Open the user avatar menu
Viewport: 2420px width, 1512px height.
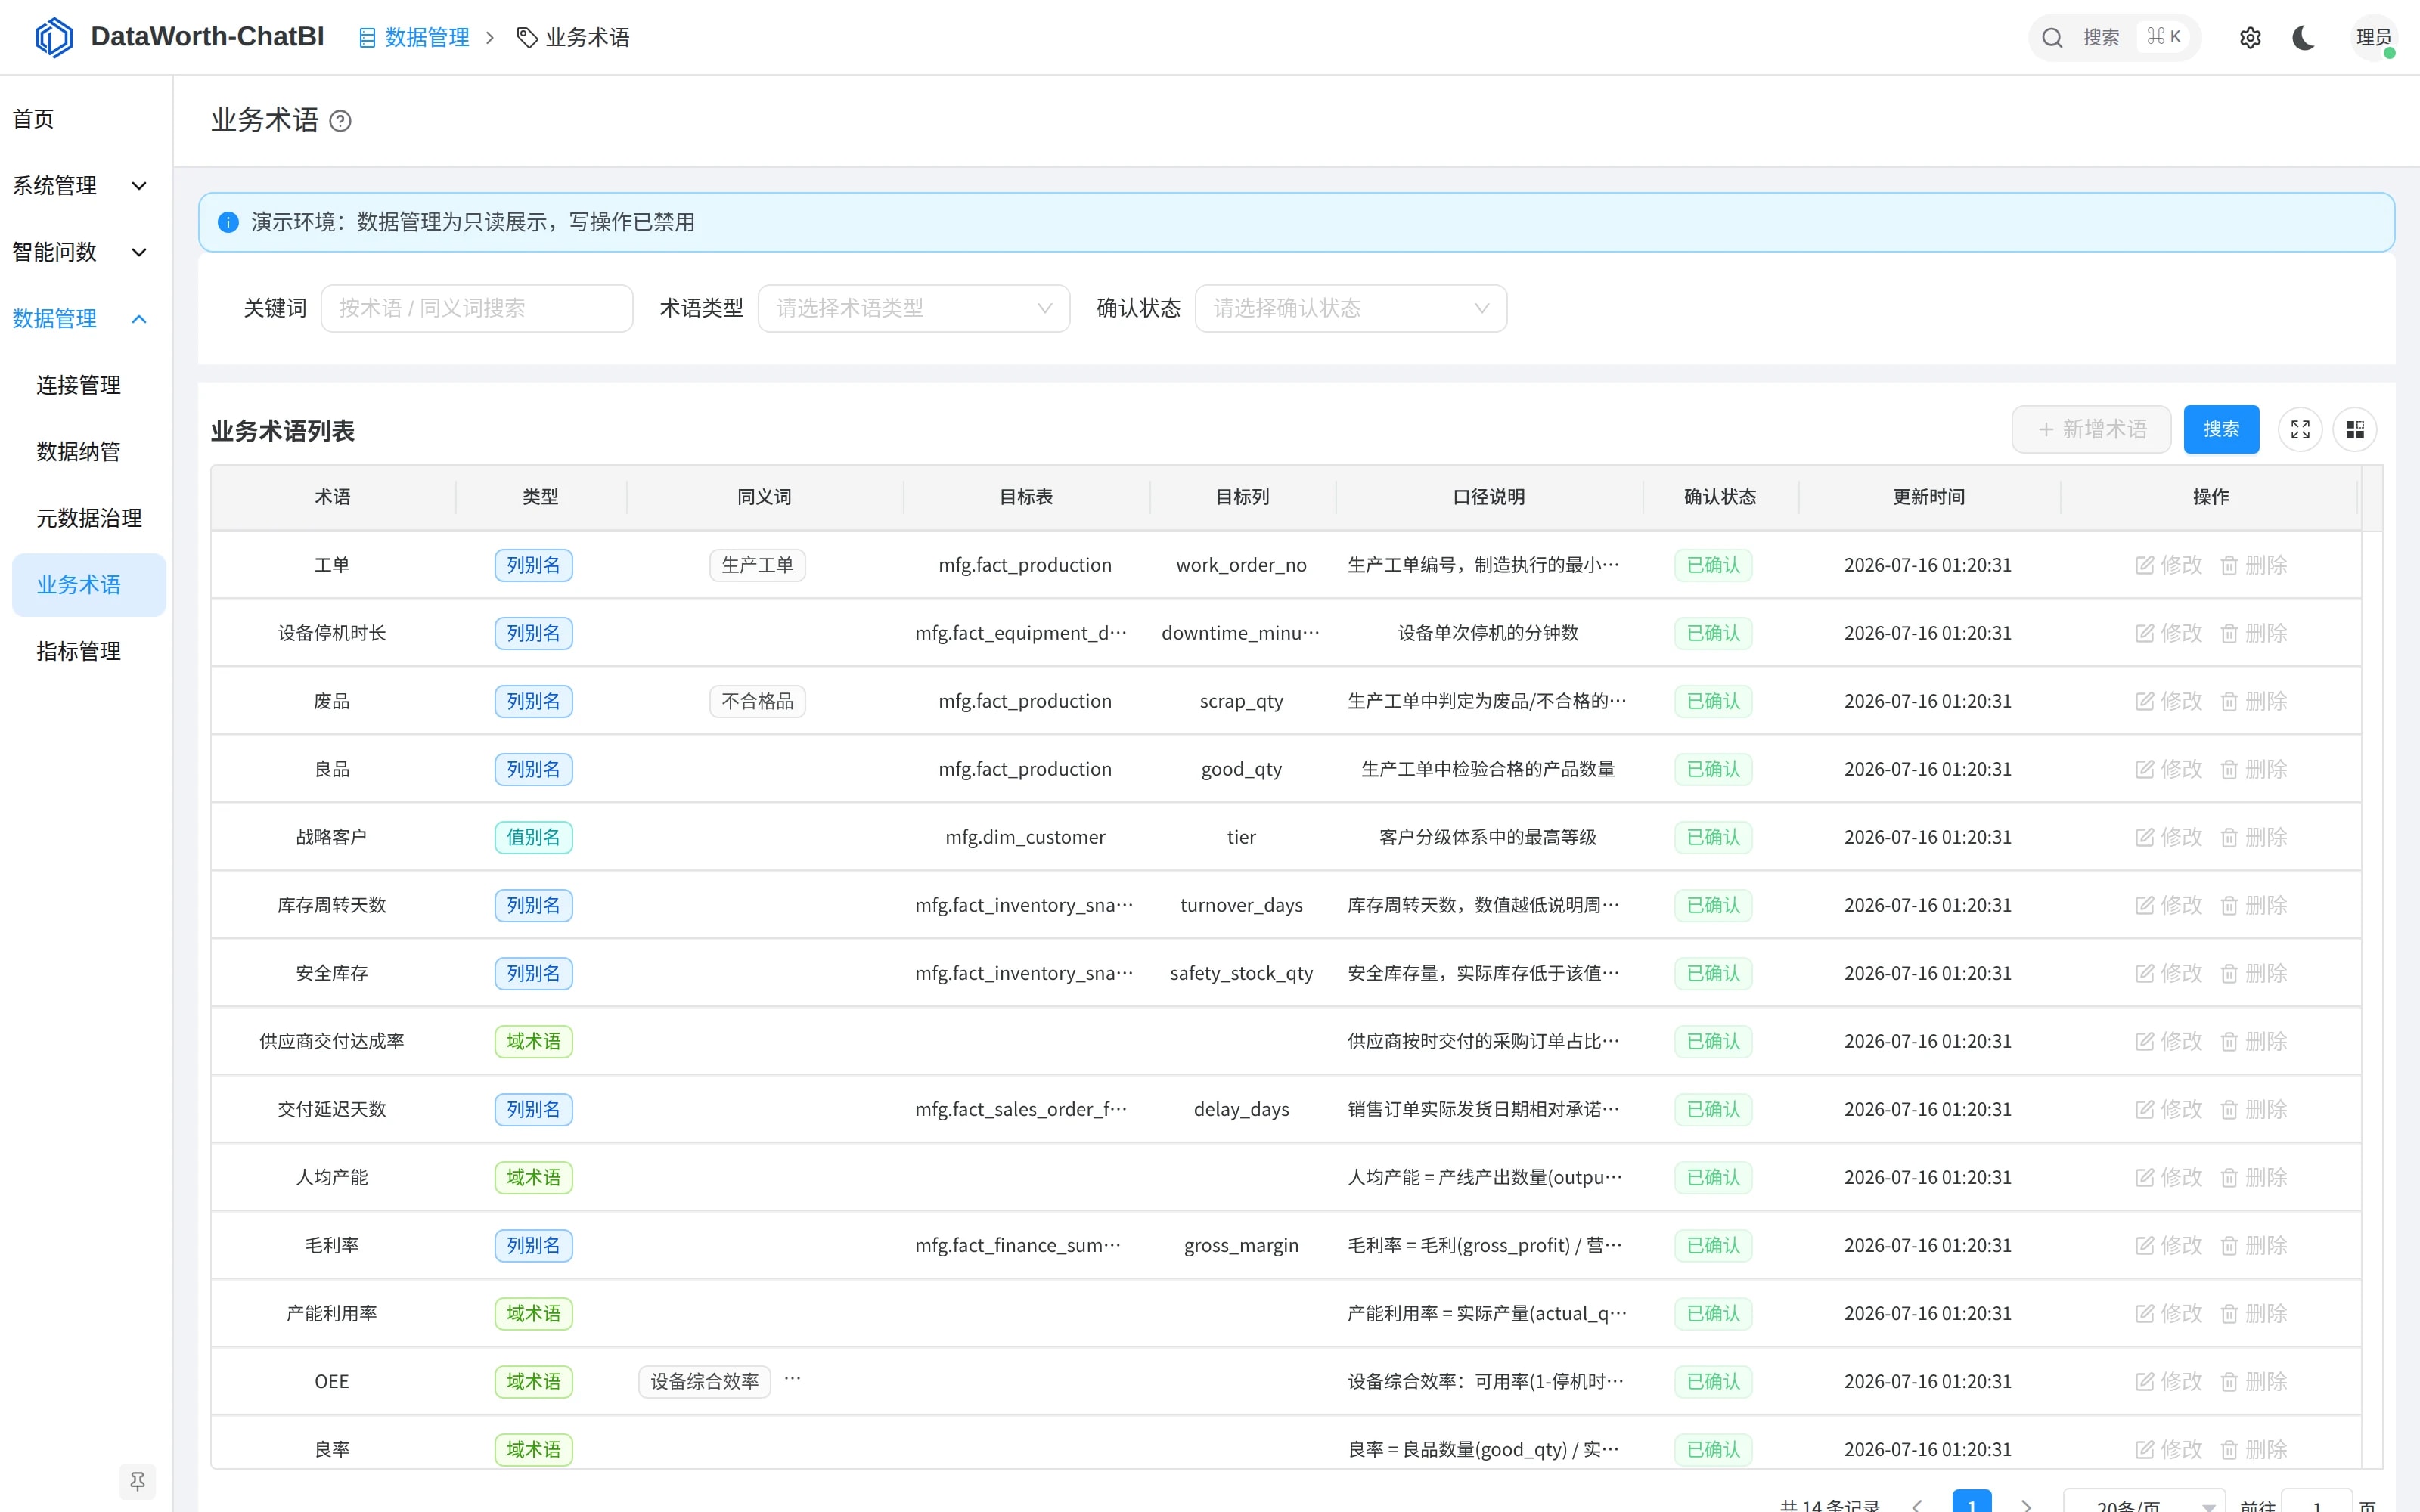pos(2373,38)
